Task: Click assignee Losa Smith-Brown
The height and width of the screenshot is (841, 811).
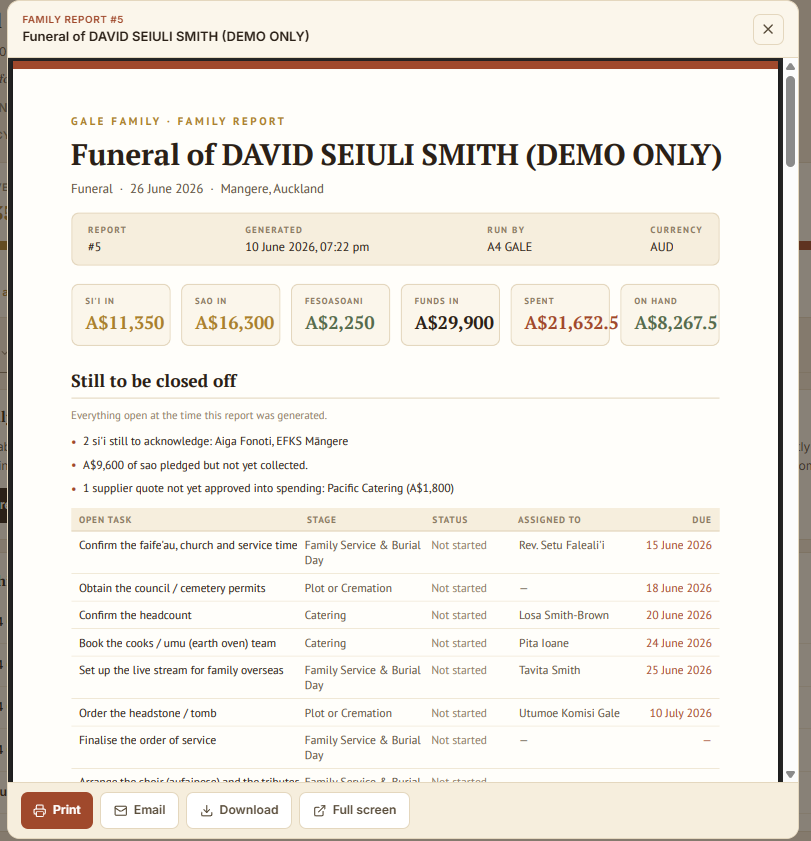Action: [564, 615]
